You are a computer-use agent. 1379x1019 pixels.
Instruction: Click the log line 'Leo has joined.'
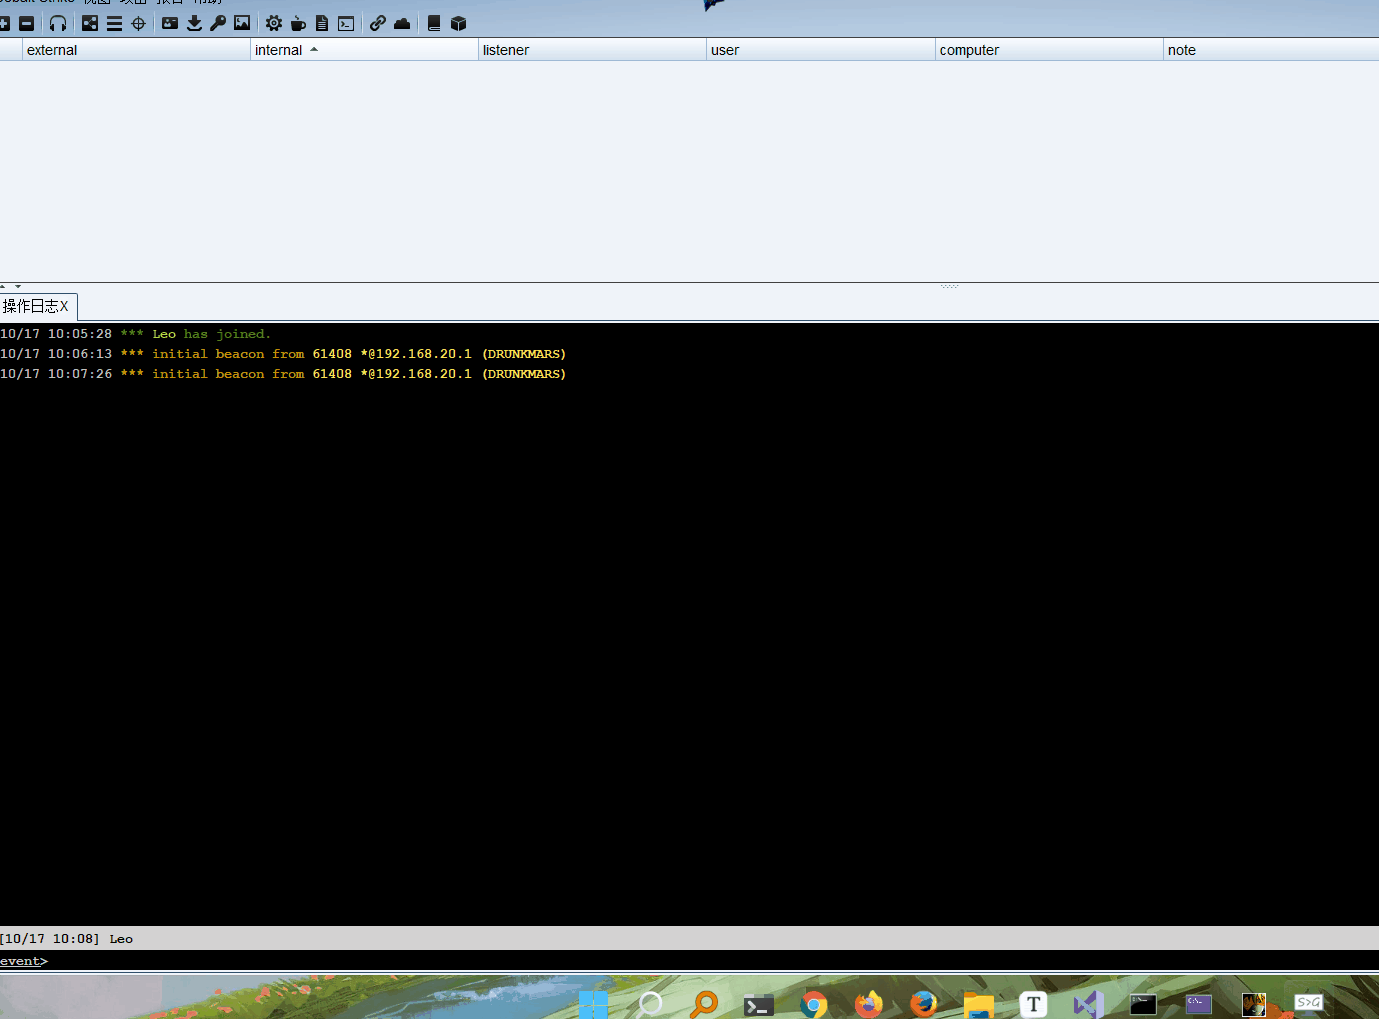(x=211, y=334)
